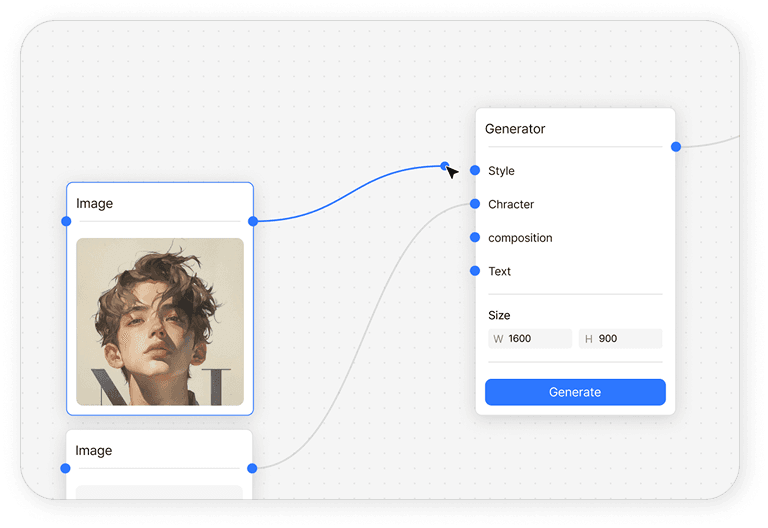This screenshot has width=768, height=528.
Task: Click the selected Image node's right output port
Action: (253, 221)
